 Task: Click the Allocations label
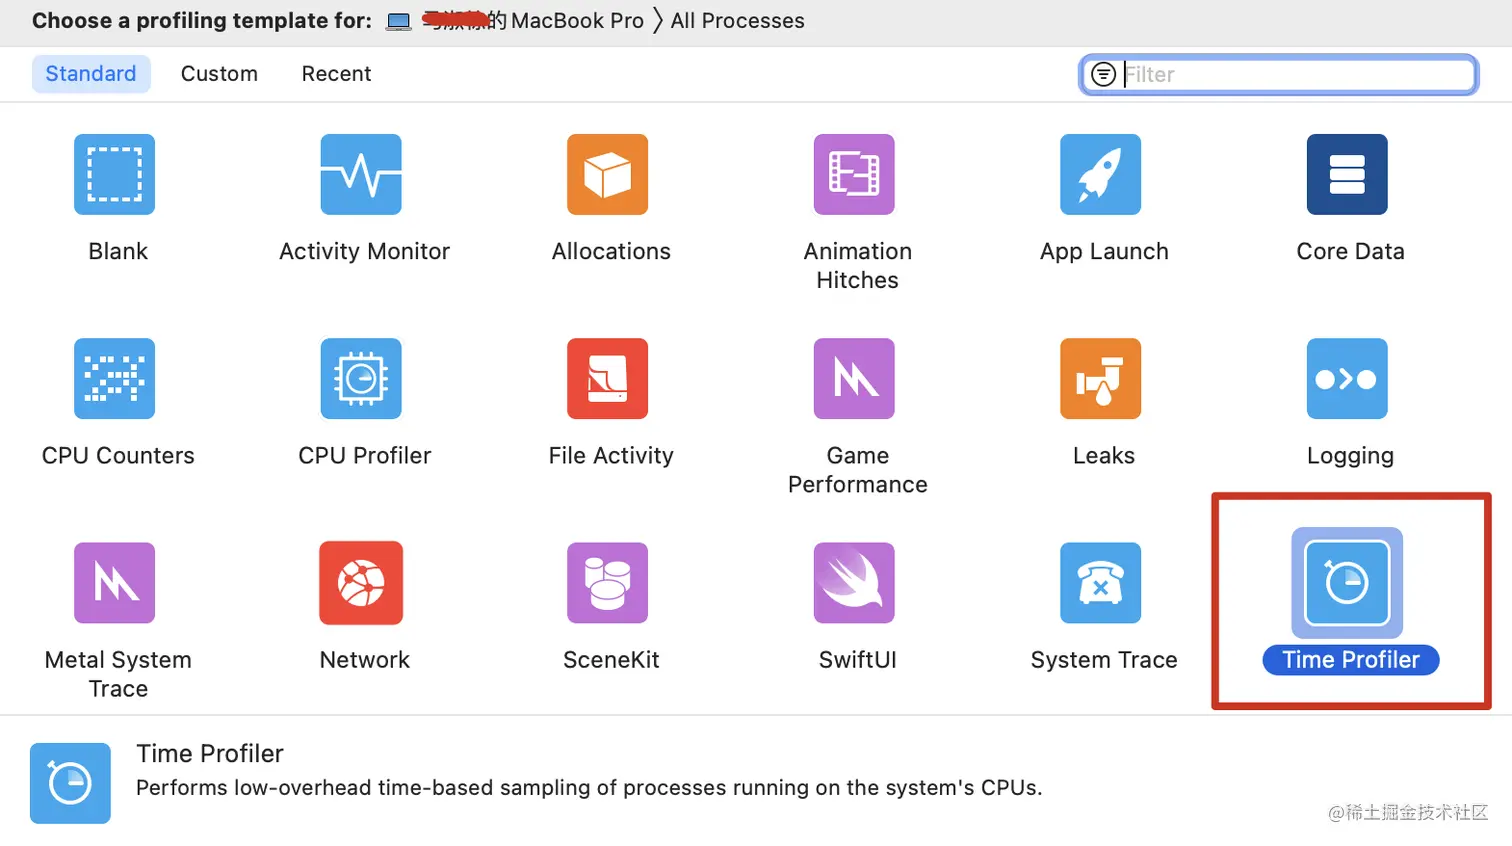click(611, 251)
